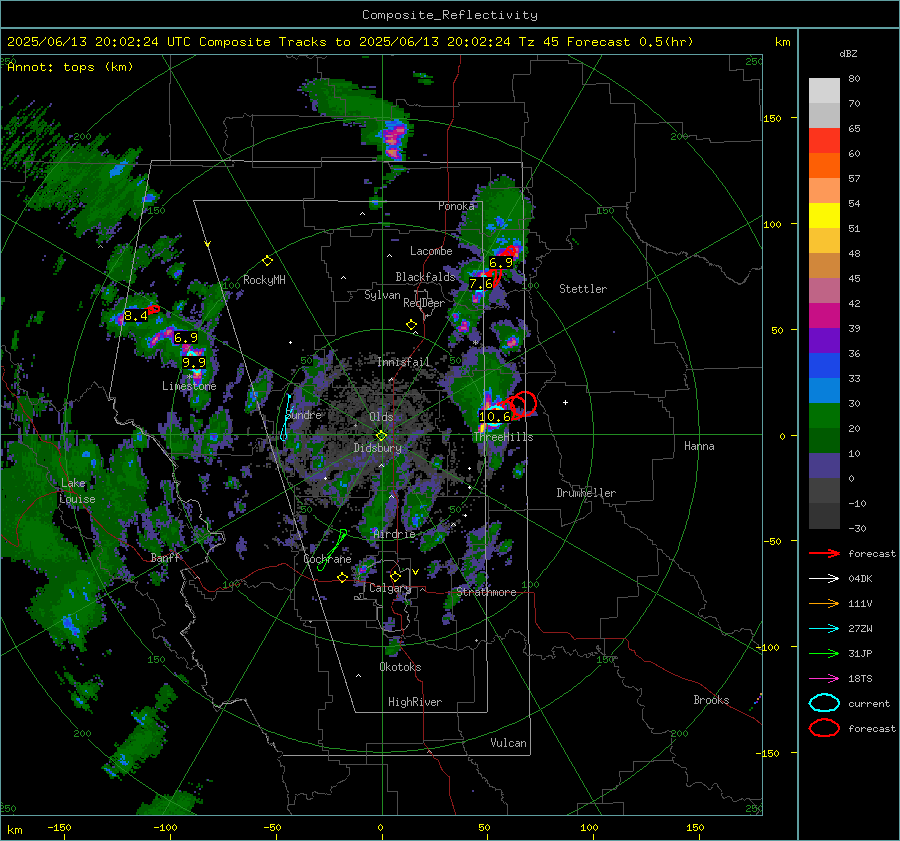This screenshot has height=841, width=900.
Task: Click the Lake Louise label
Action: point(77,491)
